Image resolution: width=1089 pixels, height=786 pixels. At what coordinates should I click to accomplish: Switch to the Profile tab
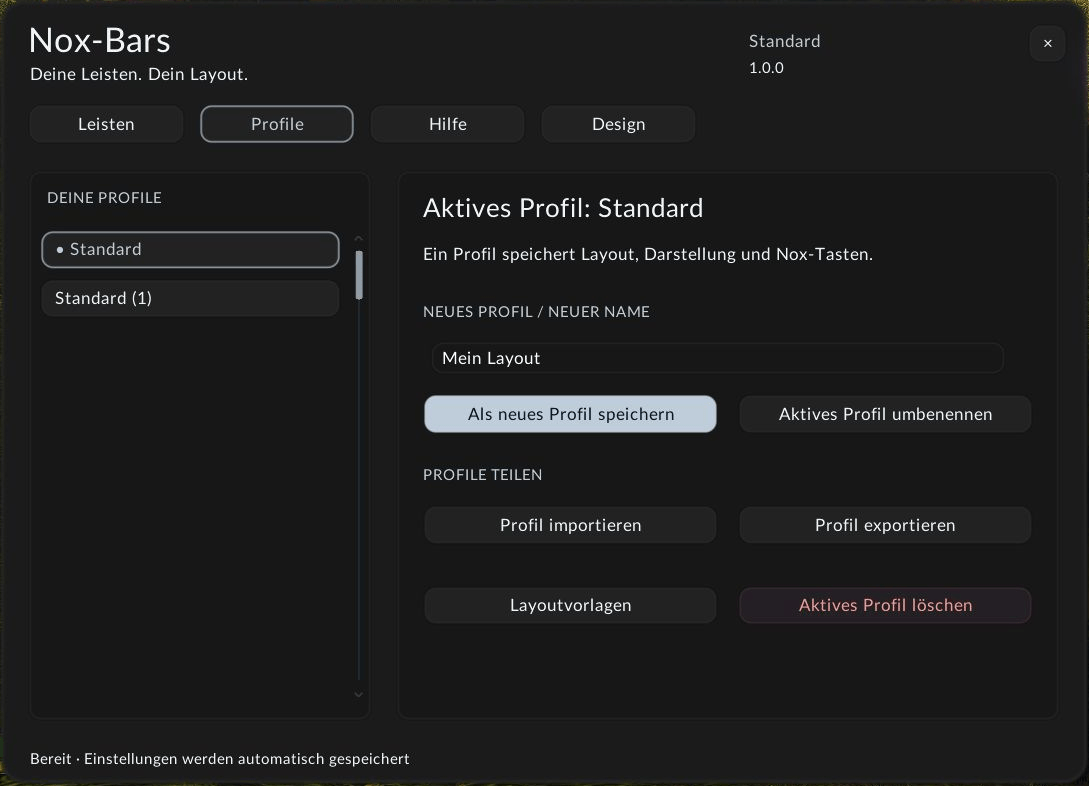coord(277,124)
